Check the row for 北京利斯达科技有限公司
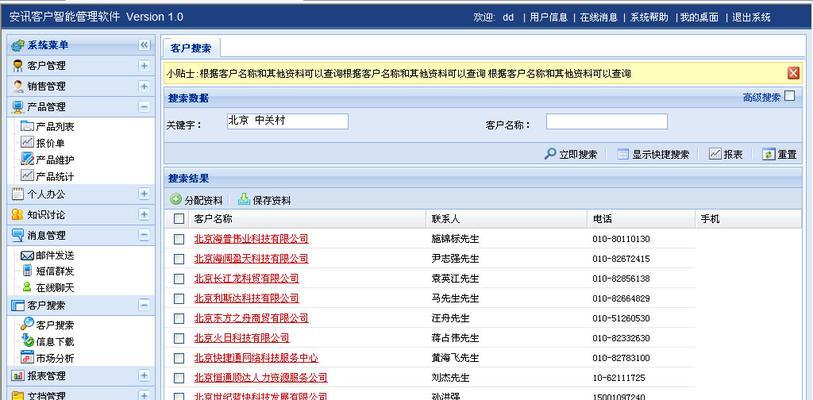 tap(179, 298)
